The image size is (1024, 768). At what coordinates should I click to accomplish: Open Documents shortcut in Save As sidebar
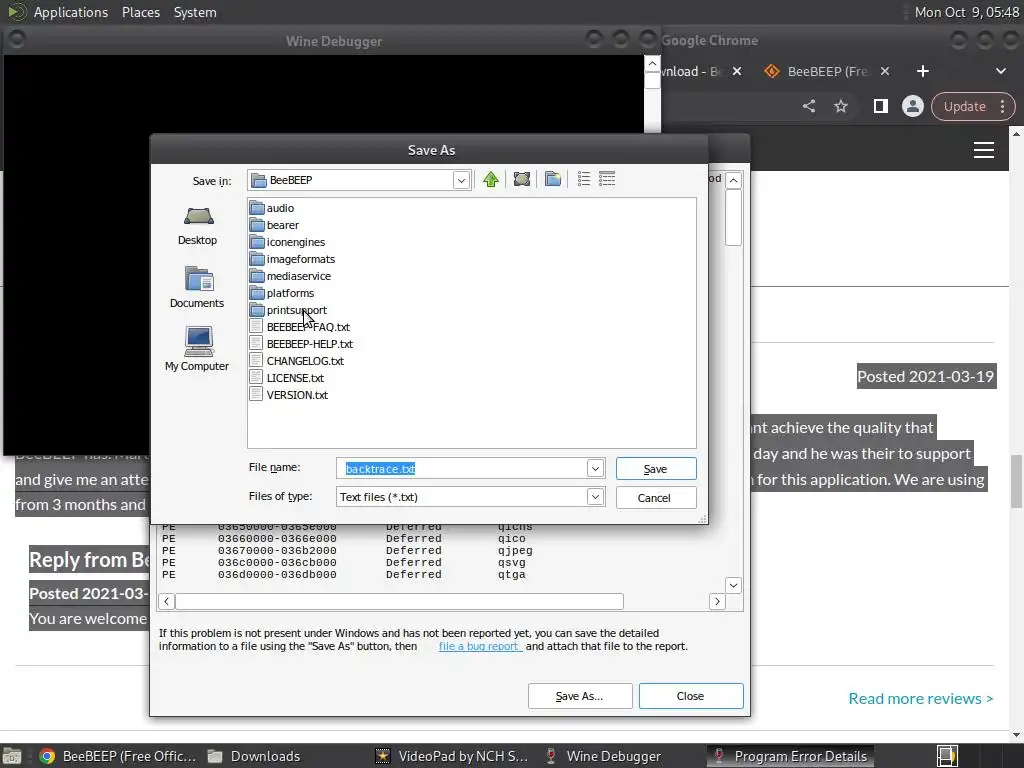(x=197, y=288)
